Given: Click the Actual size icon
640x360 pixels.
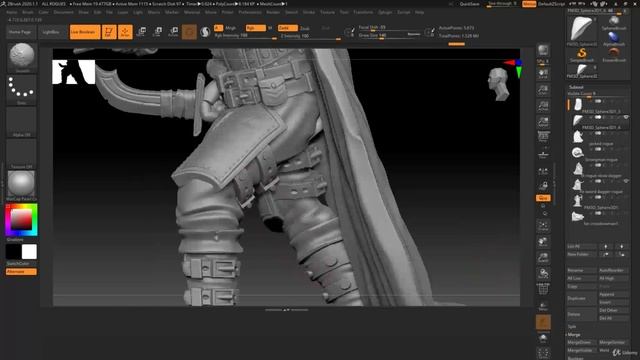Looking at the screenshot, I should [543, 106].
